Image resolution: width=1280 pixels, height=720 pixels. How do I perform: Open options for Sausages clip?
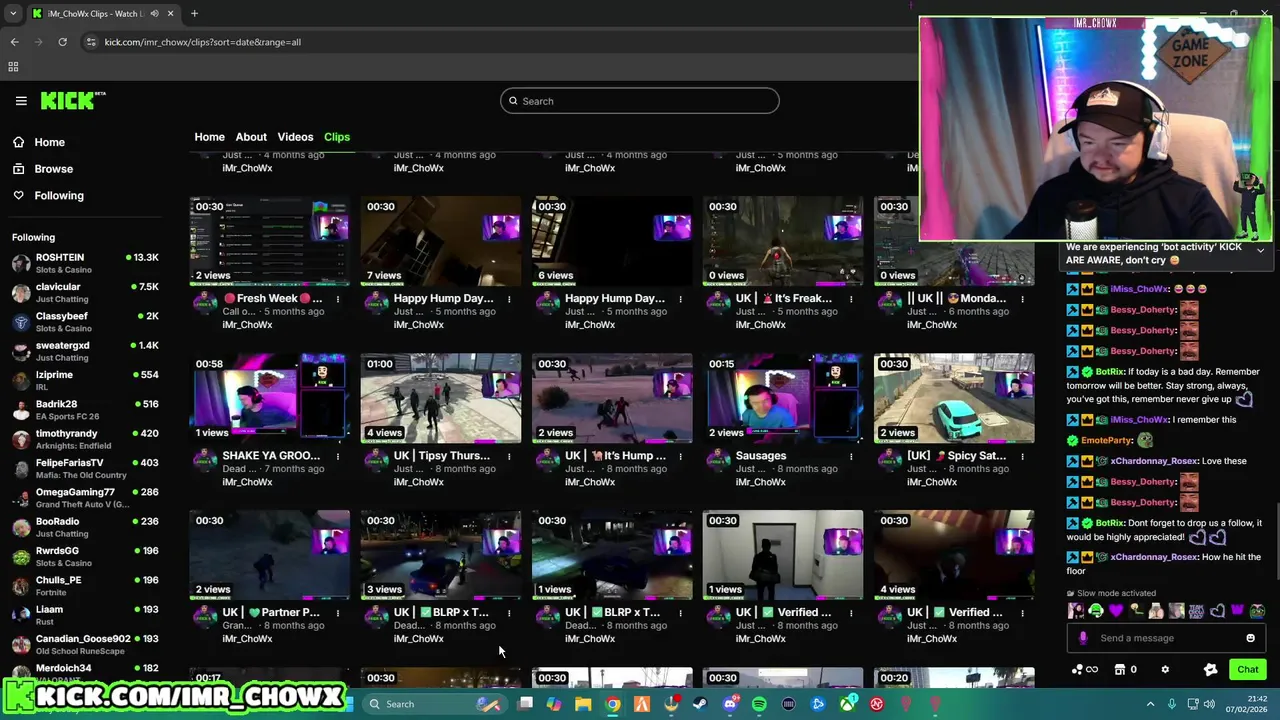pos(851,456)
